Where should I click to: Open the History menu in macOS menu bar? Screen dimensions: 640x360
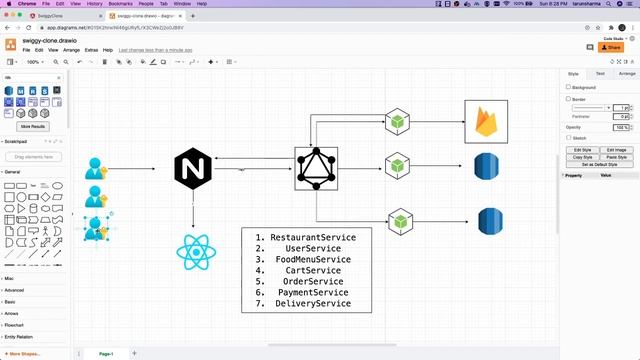click(x=94, y=4)
